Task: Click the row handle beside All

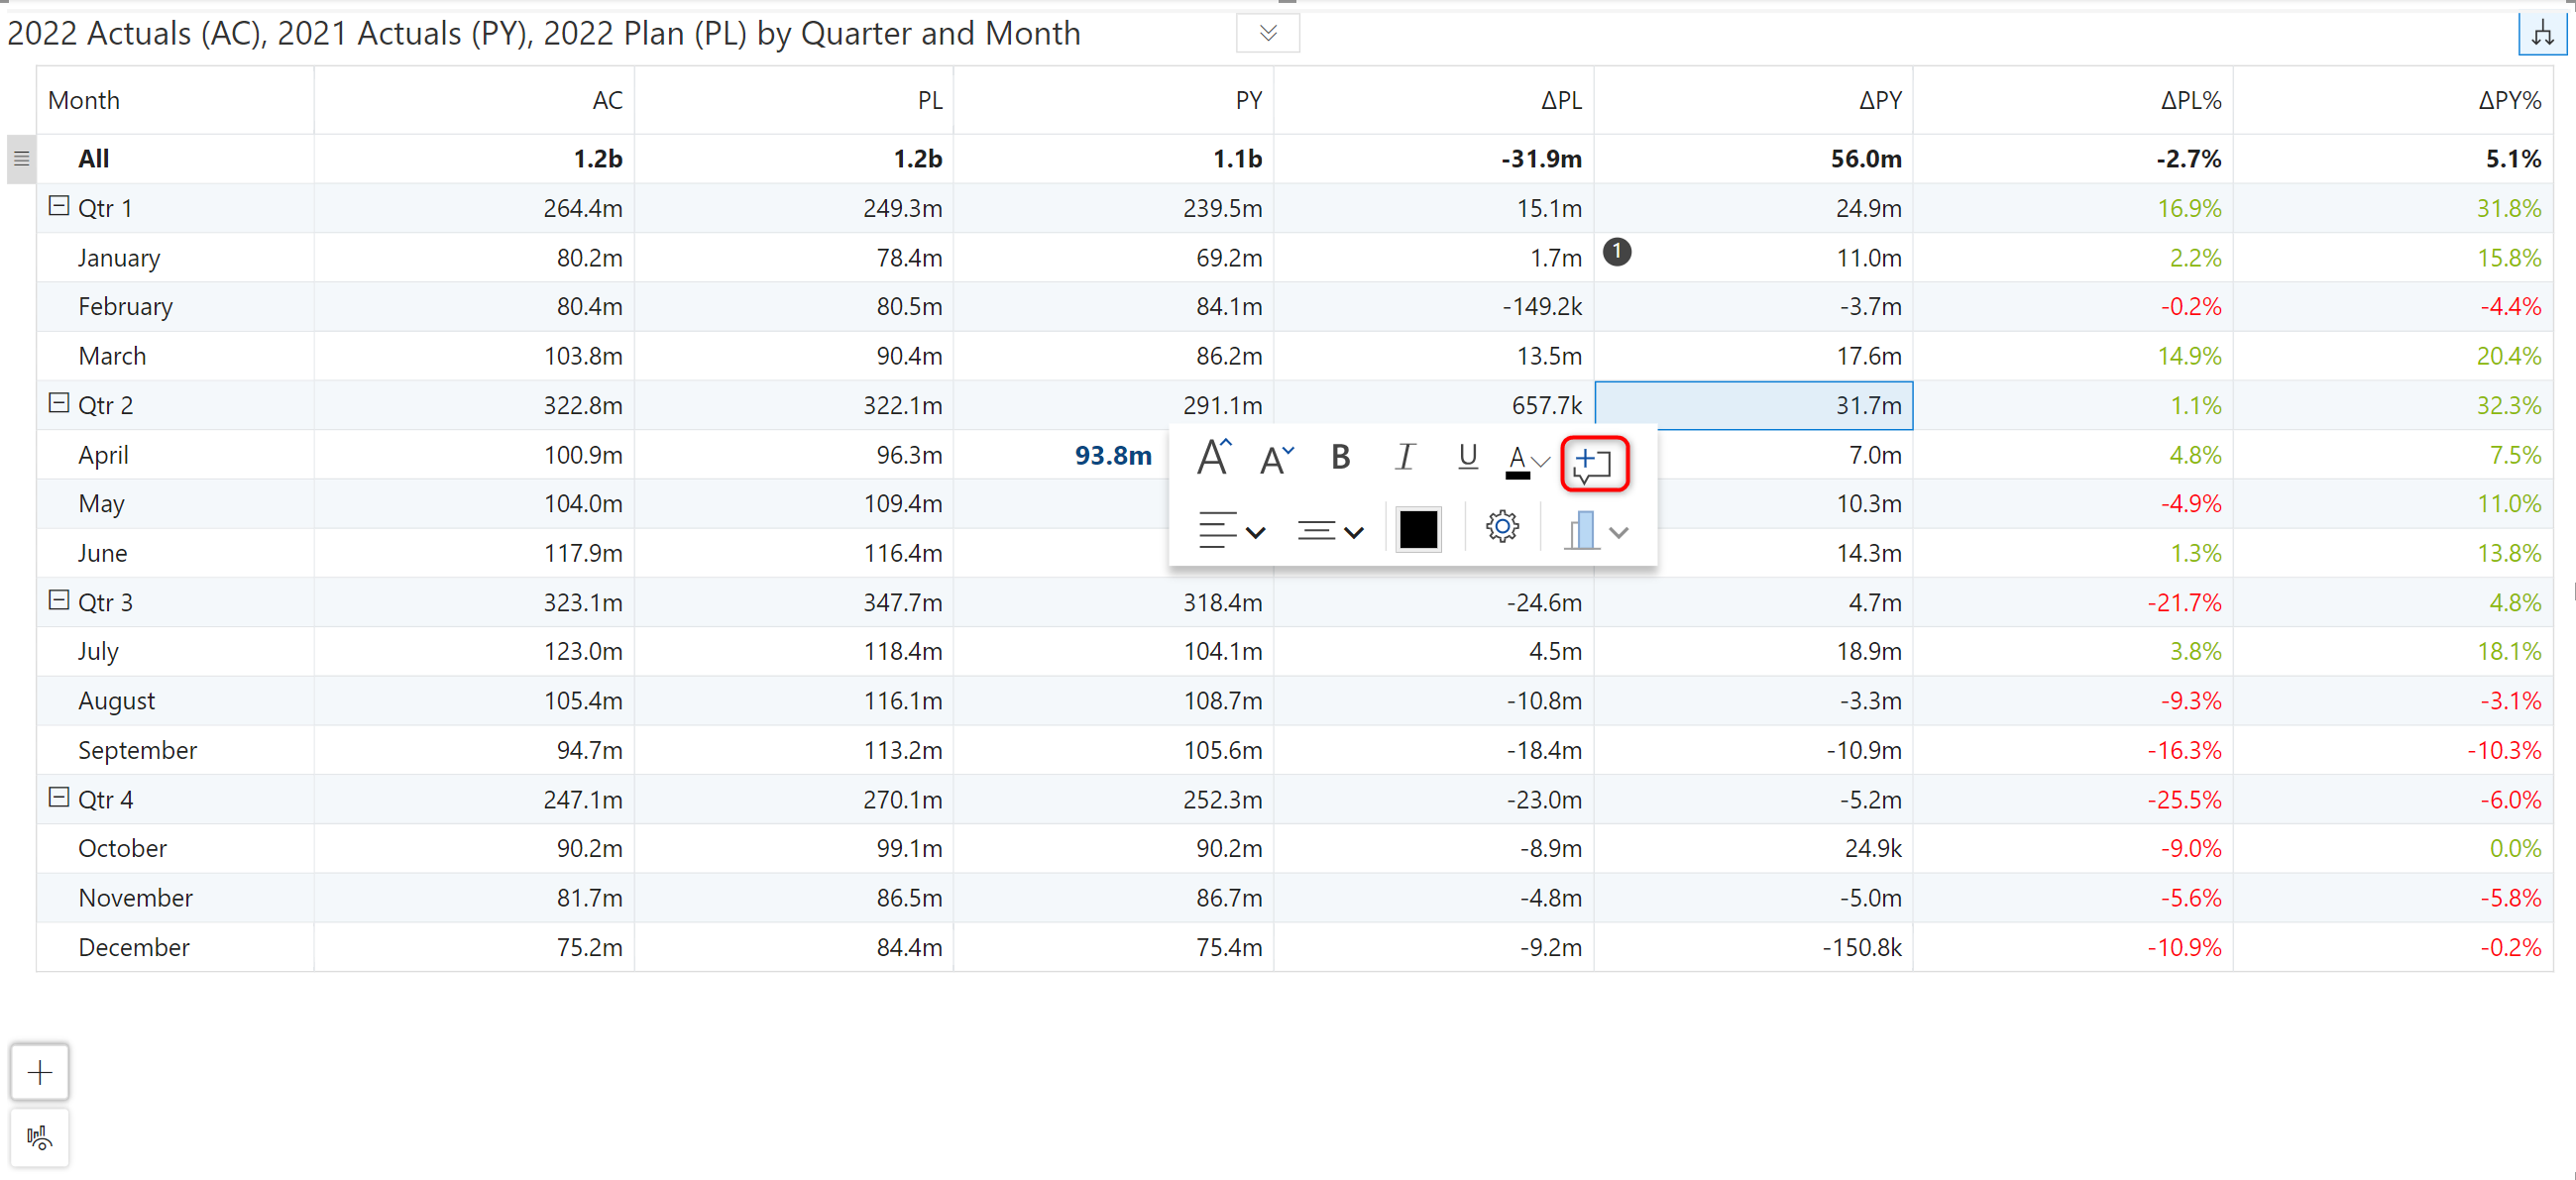Action: coord(22,159)
